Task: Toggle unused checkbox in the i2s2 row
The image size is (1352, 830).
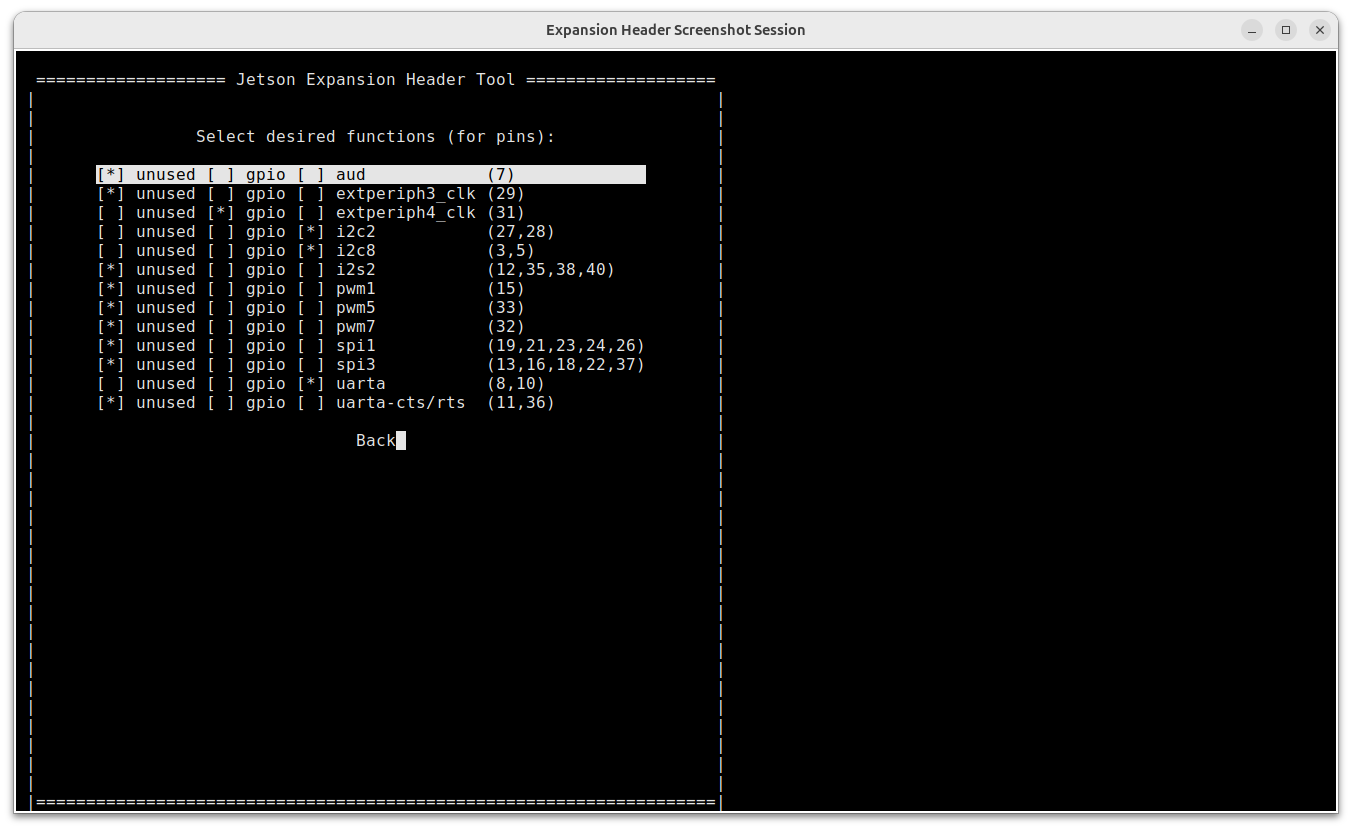Action: pyautogui.click(x=111, y=270)
